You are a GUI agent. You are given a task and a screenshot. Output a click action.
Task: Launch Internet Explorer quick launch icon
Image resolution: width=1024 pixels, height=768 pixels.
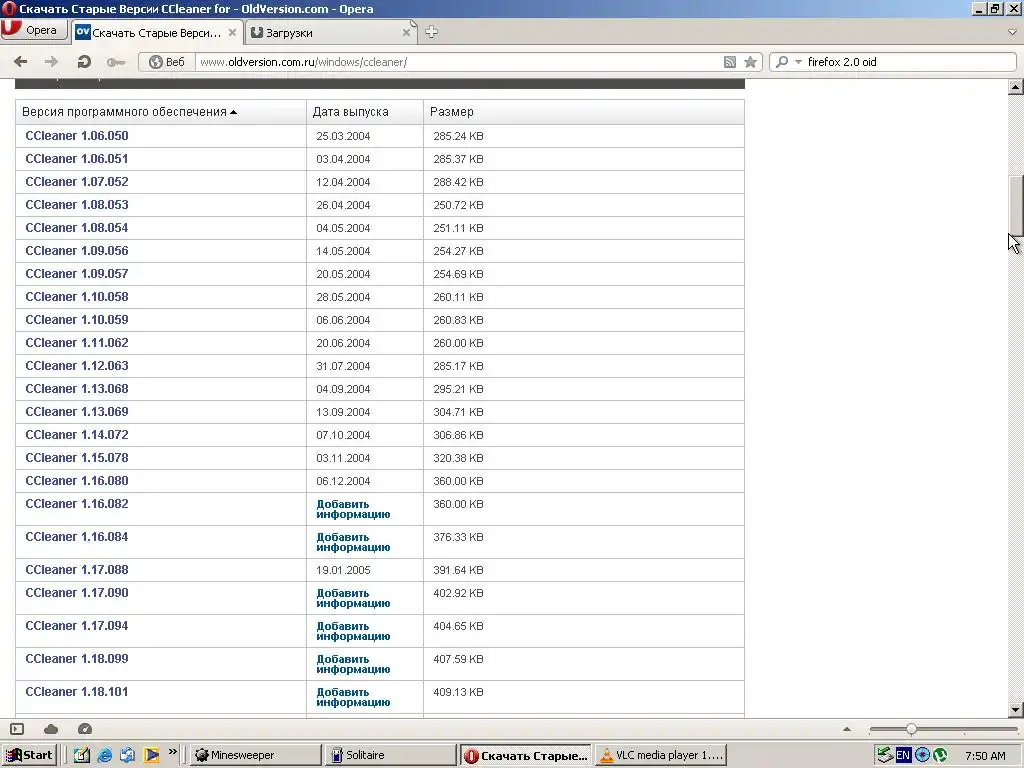(x=104, y=755)
